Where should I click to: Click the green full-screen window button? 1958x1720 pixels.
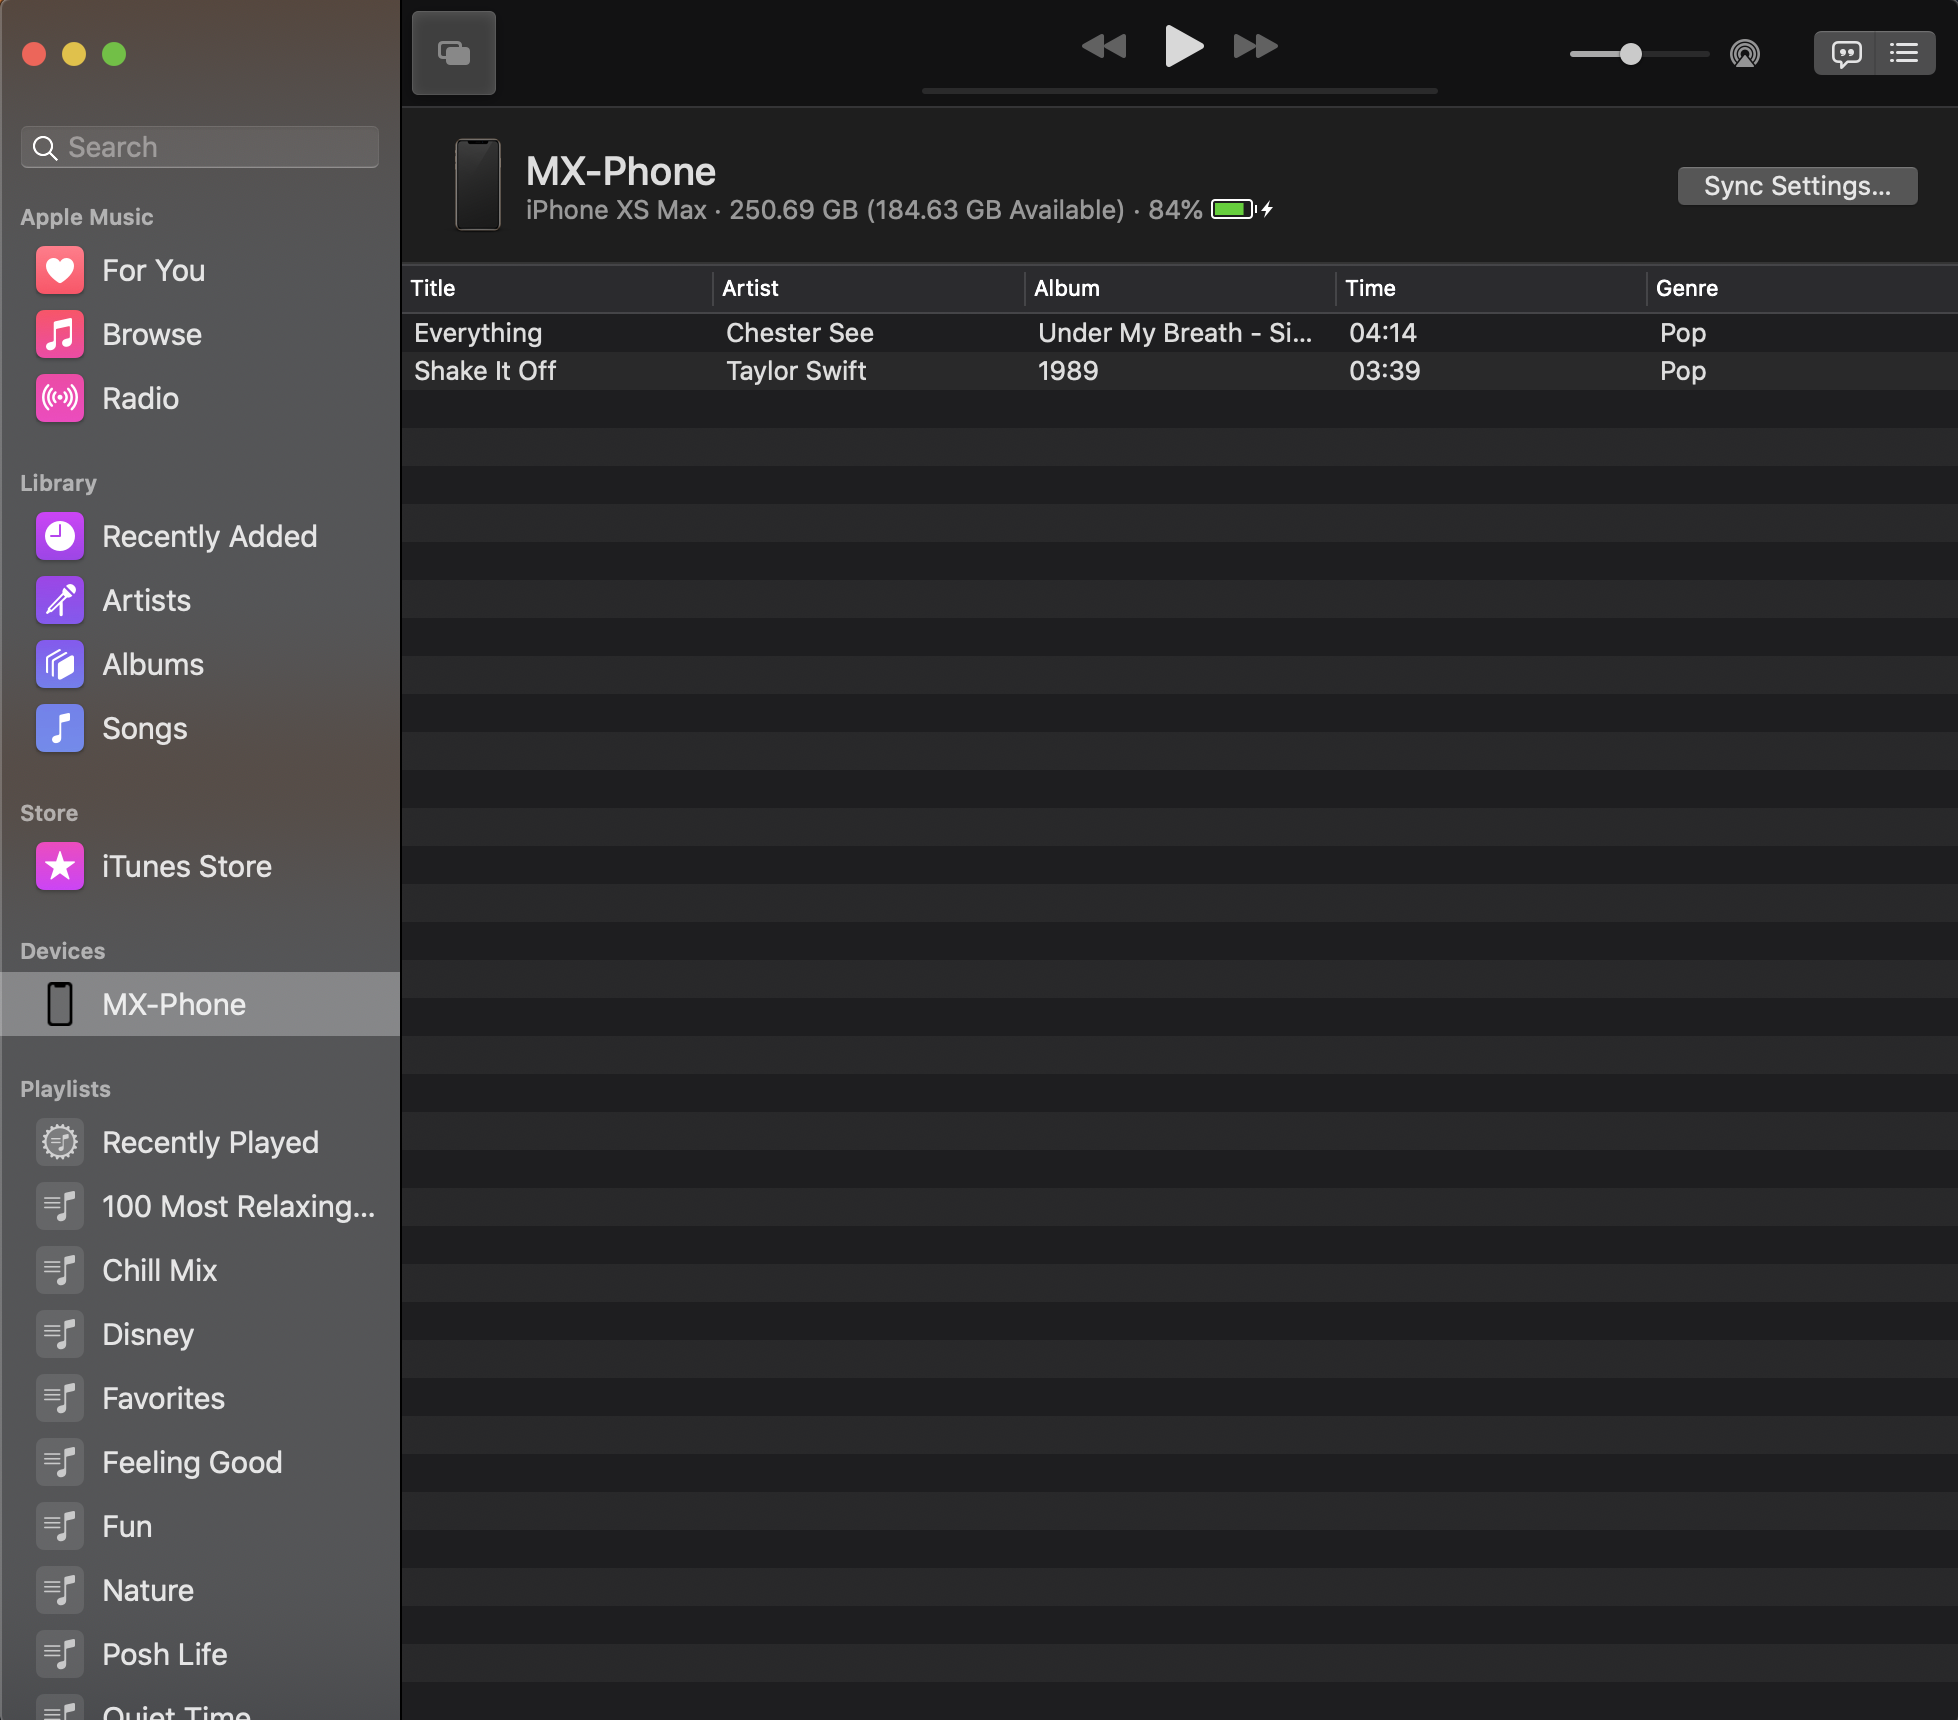[114, 54]
